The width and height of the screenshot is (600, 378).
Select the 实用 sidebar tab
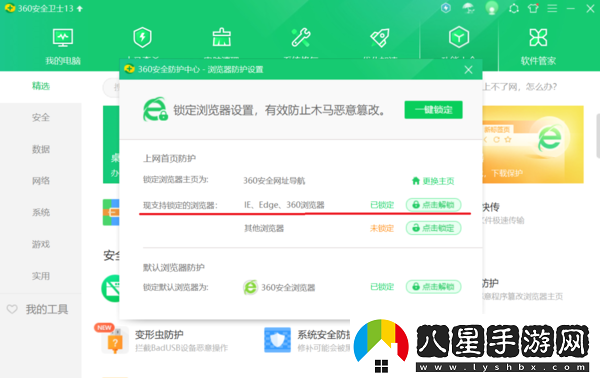tap(41, 276)
